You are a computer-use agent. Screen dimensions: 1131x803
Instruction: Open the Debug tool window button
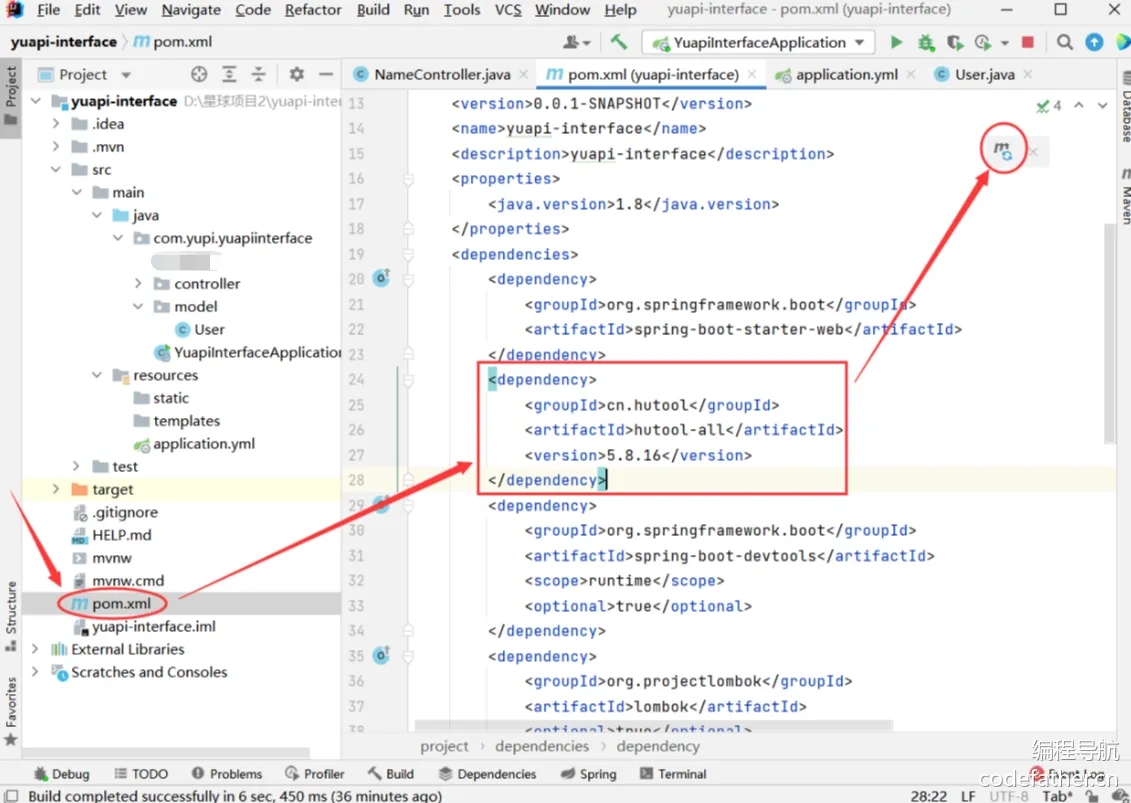pyautogui.click(x=62, y=773)
